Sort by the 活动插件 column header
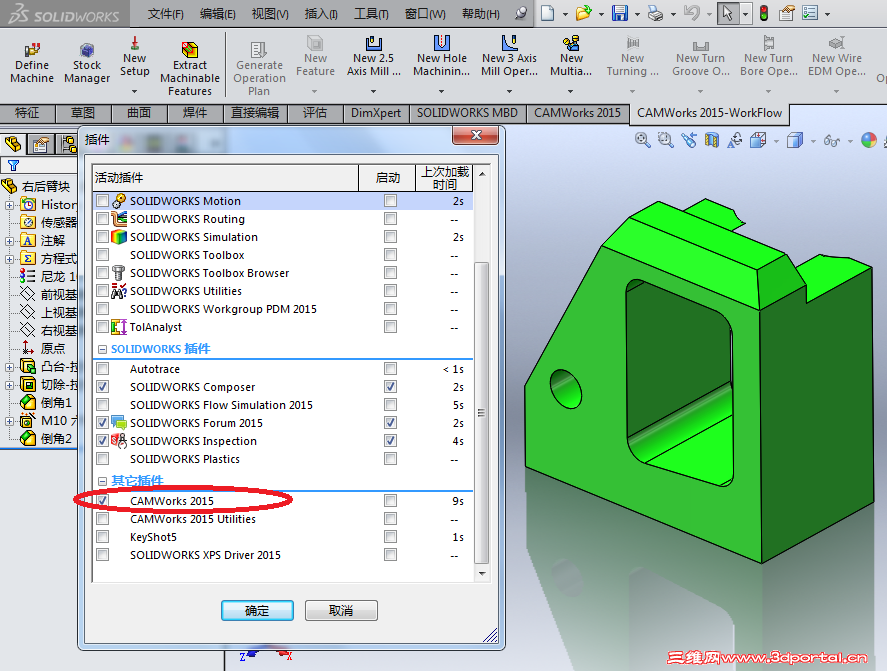Image resolution: width=887 pixels, height=671 pixels. (226, 178)
